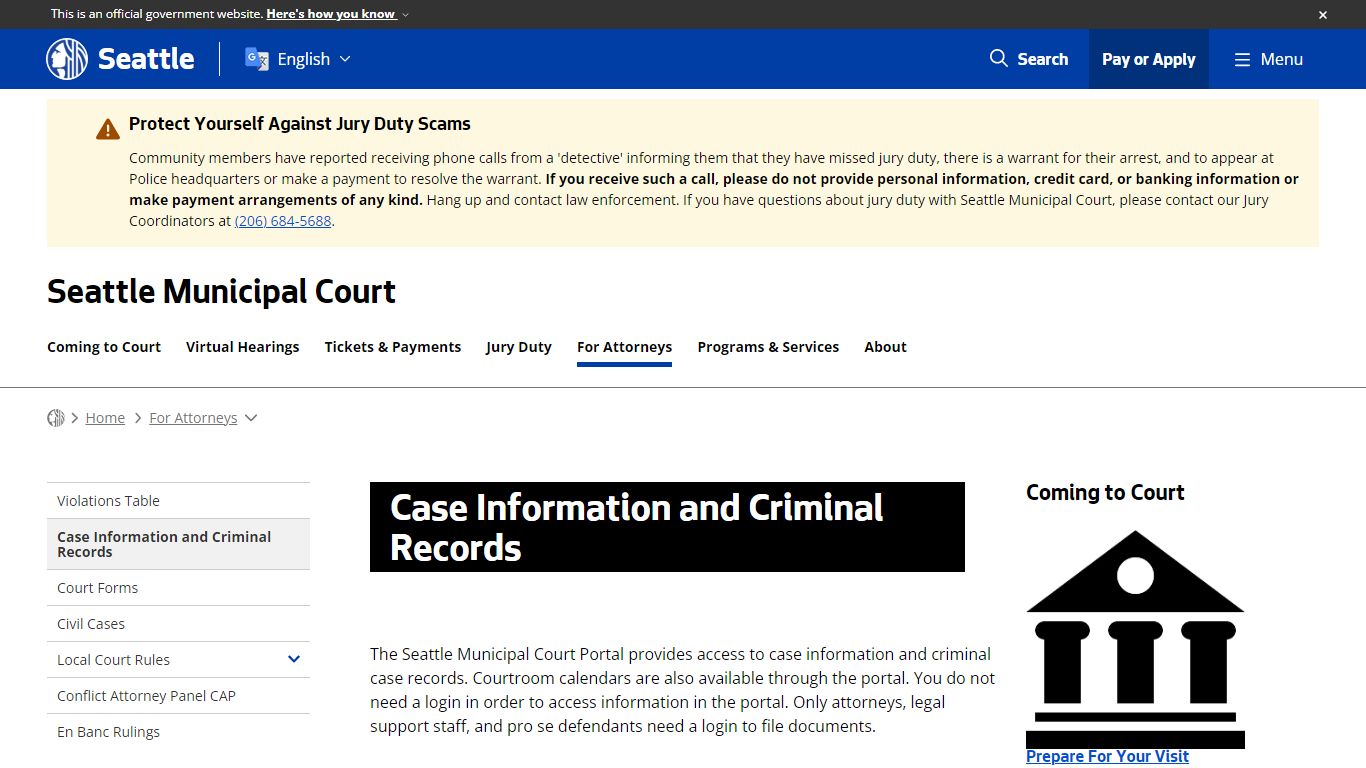This screenshot has width=1366, height=768.
Task: Click the jury scam warning triangle icon
Action: [108, 129]
